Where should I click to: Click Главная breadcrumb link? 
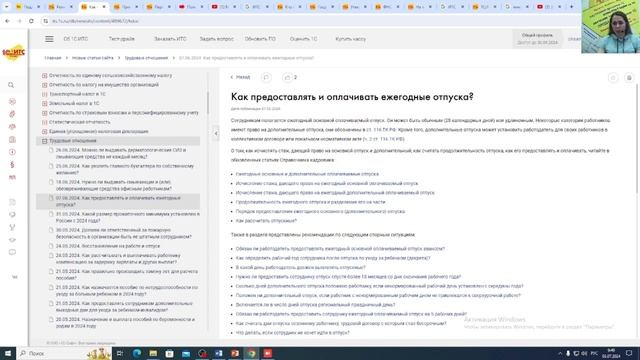point(53,58)
